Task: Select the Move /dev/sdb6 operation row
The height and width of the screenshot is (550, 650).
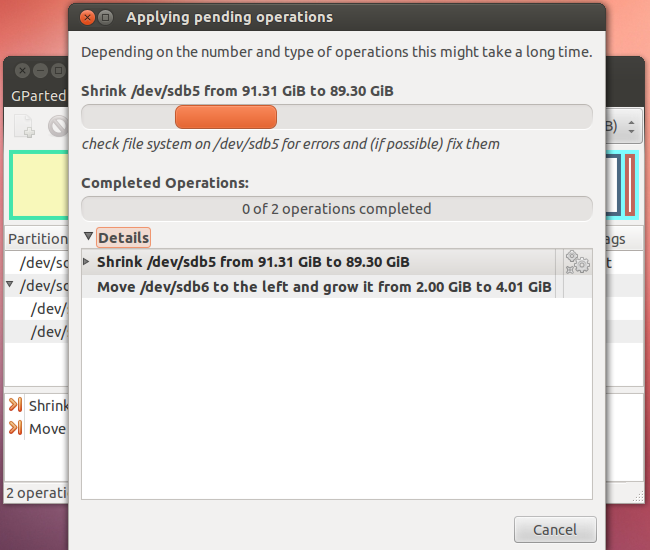Action: click(323, 287)
